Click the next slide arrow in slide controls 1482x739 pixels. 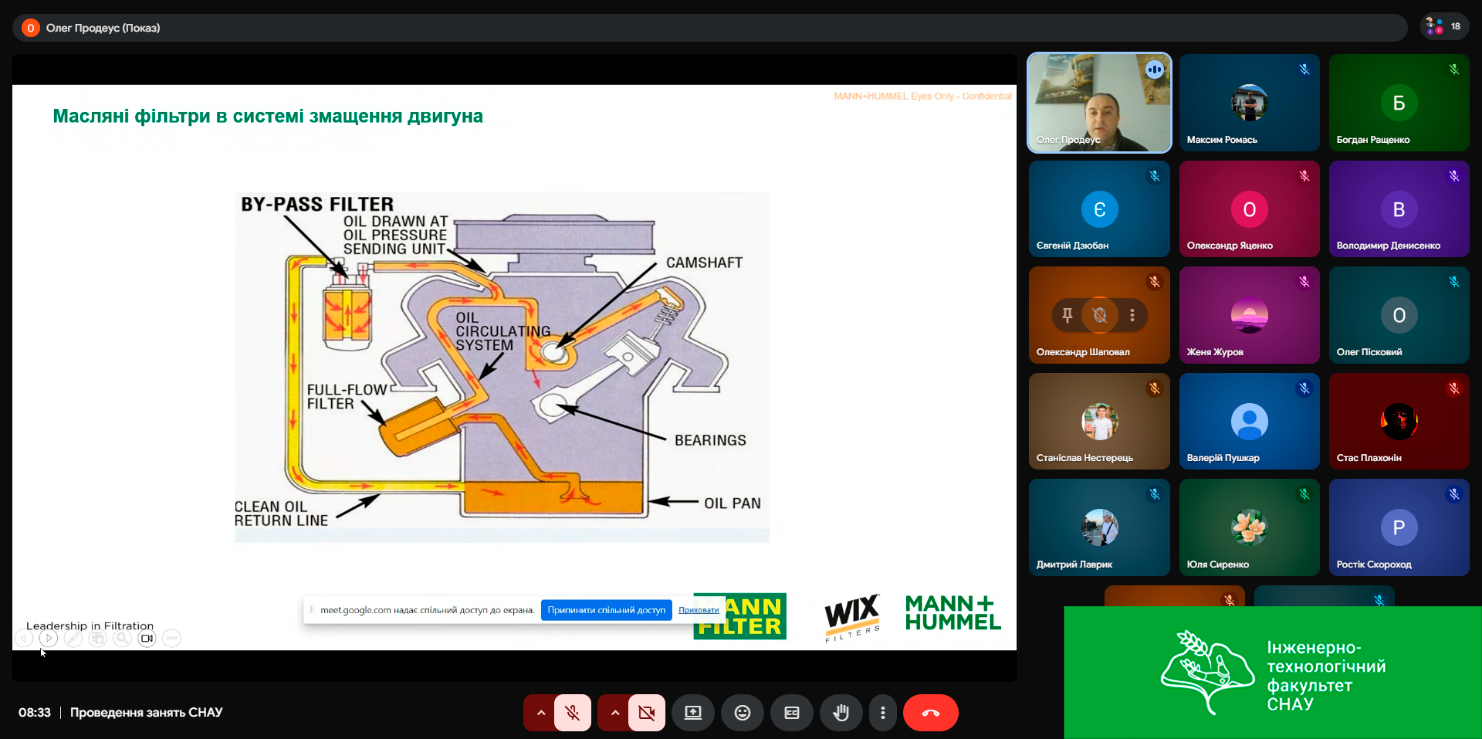pyautogui.click(x=48, y=638)
